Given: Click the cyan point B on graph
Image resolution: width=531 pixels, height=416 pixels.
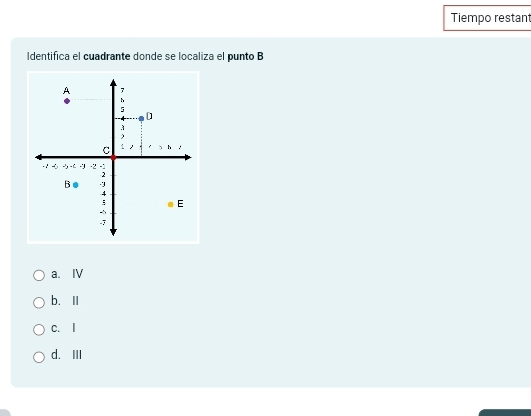Looking at the screenshot, I should tap(76, 185).
